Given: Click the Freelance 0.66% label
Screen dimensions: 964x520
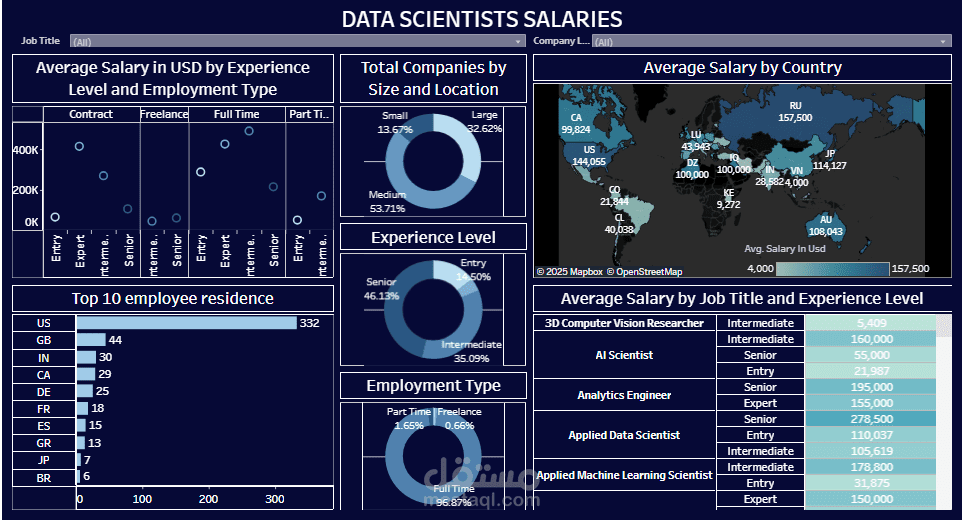Looking at the screenshot, I should tap(459, 419).
